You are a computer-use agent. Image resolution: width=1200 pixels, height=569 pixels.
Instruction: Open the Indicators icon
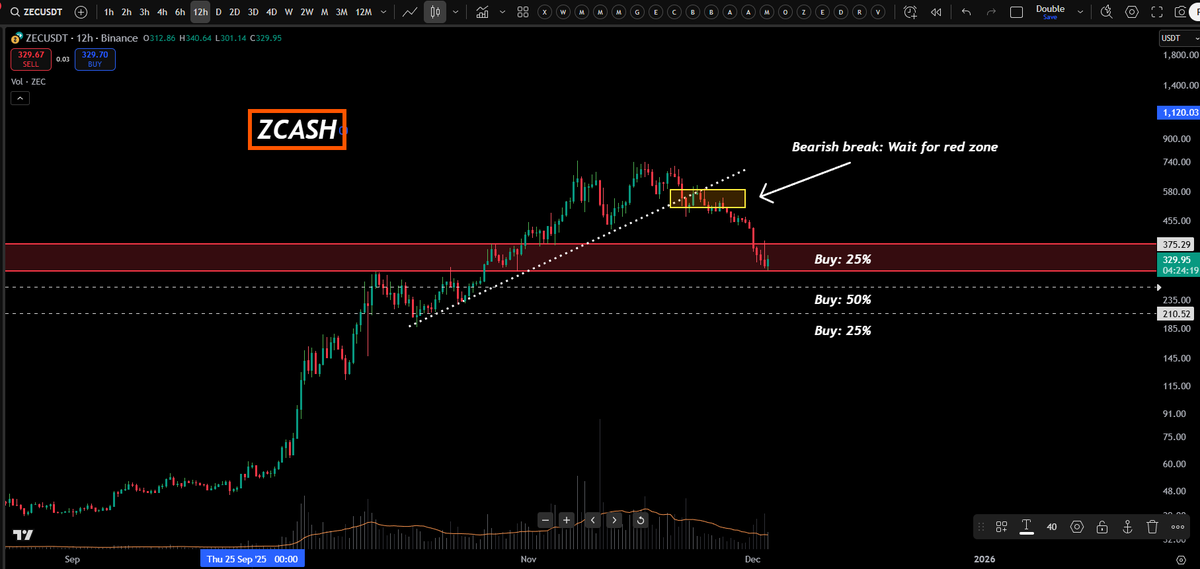[x=482, y=12]
